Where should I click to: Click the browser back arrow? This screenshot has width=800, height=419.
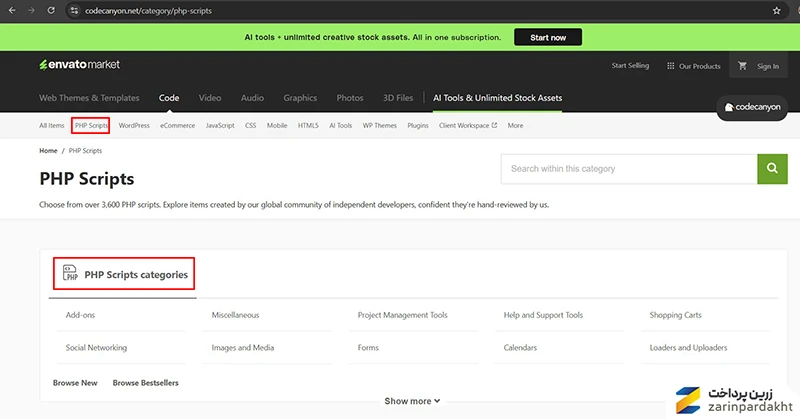click(12, 10)
